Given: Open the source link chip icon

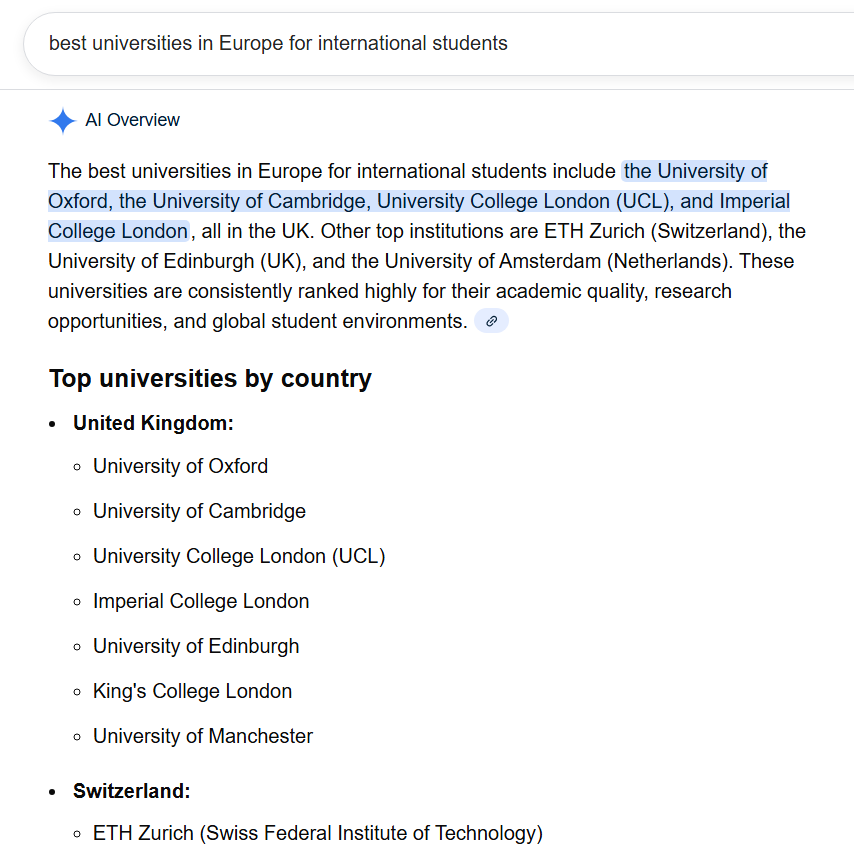Looking at the screenshot, I should (491, 321).
